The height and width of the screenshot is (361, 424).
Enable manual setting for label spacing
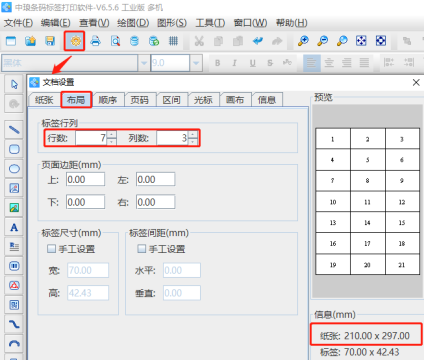click(142, 248)
